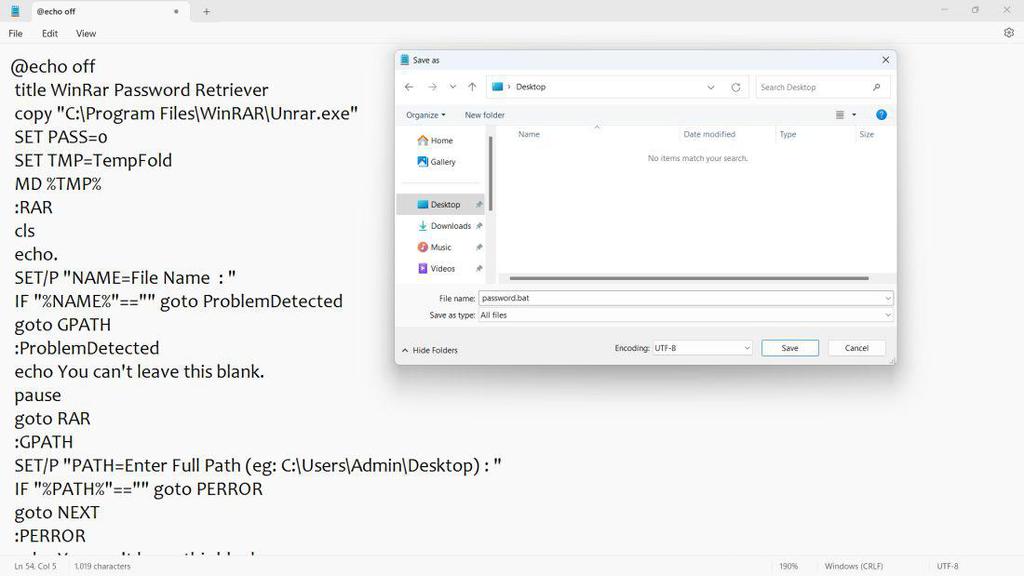The image size is (1024, 576).
Task: Open Notepad settings via the gear icon
Action: tap(1009, 32)
